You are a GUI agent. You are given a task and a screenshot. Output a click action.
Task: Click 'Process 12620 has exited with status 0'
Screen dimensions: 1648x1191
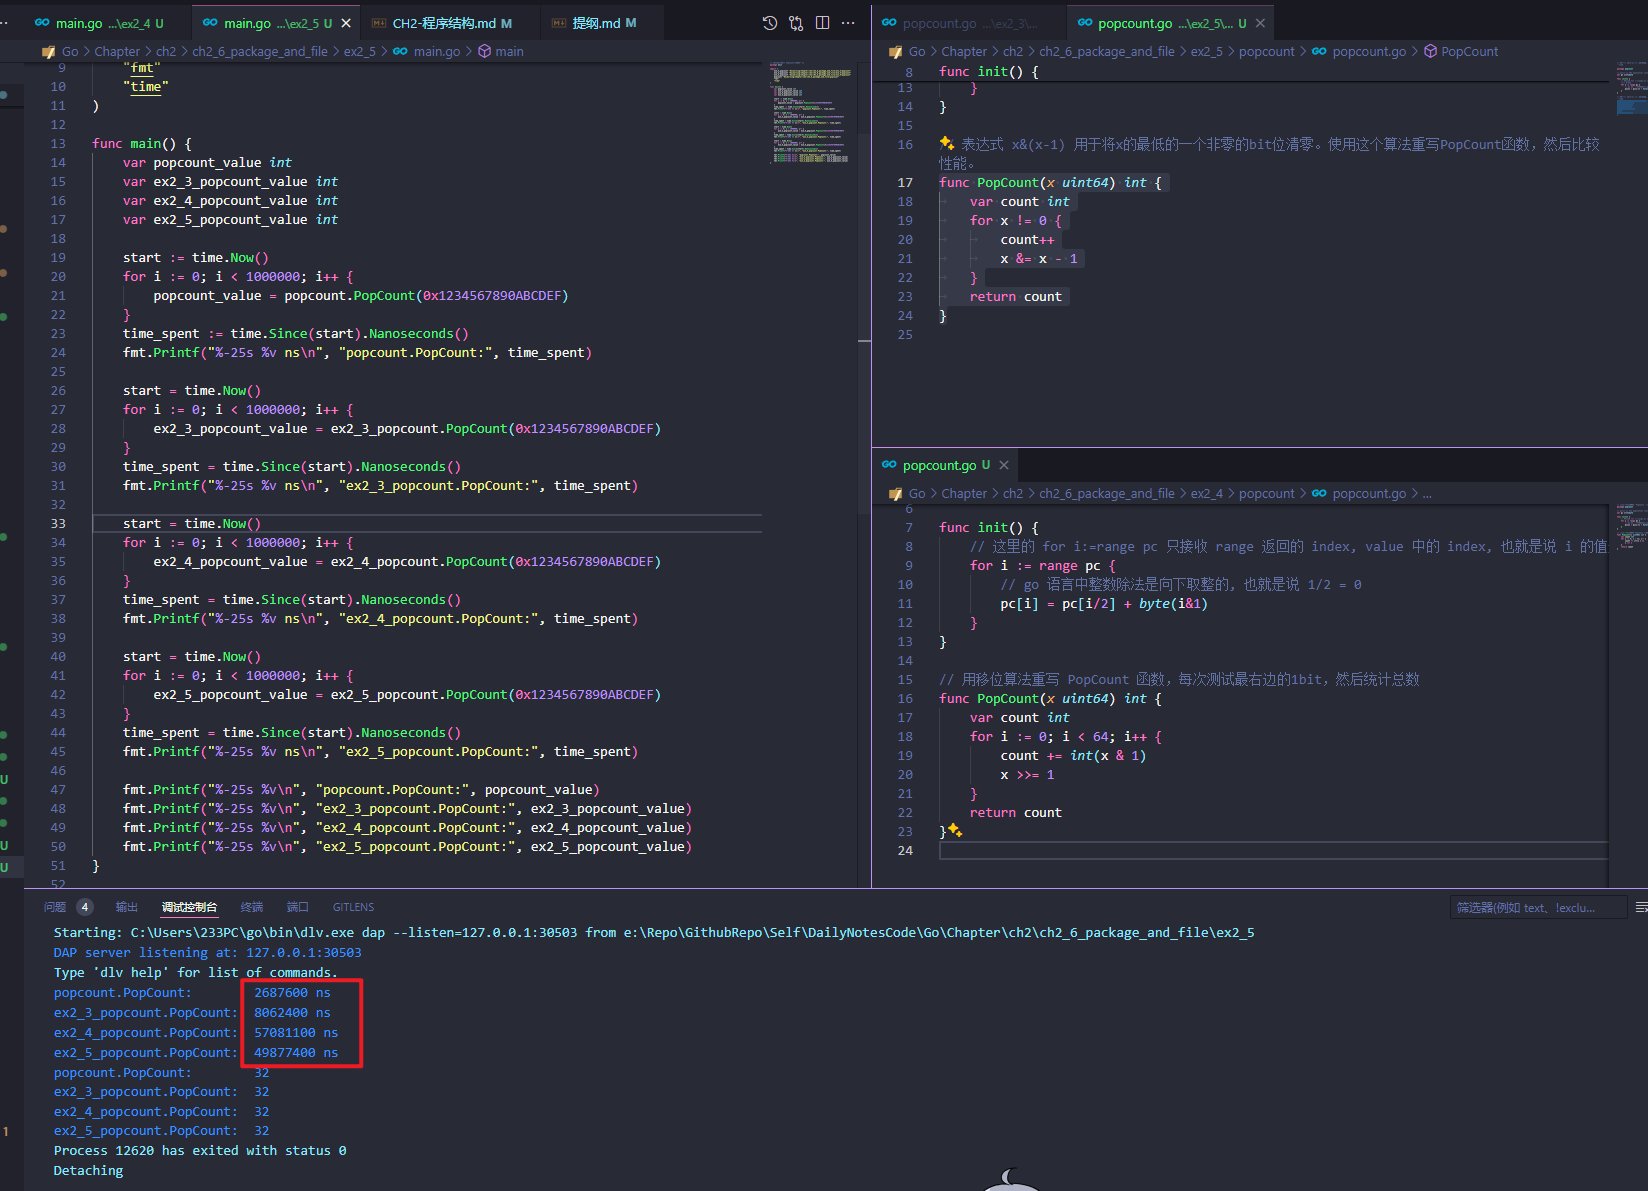point(200,1150)
